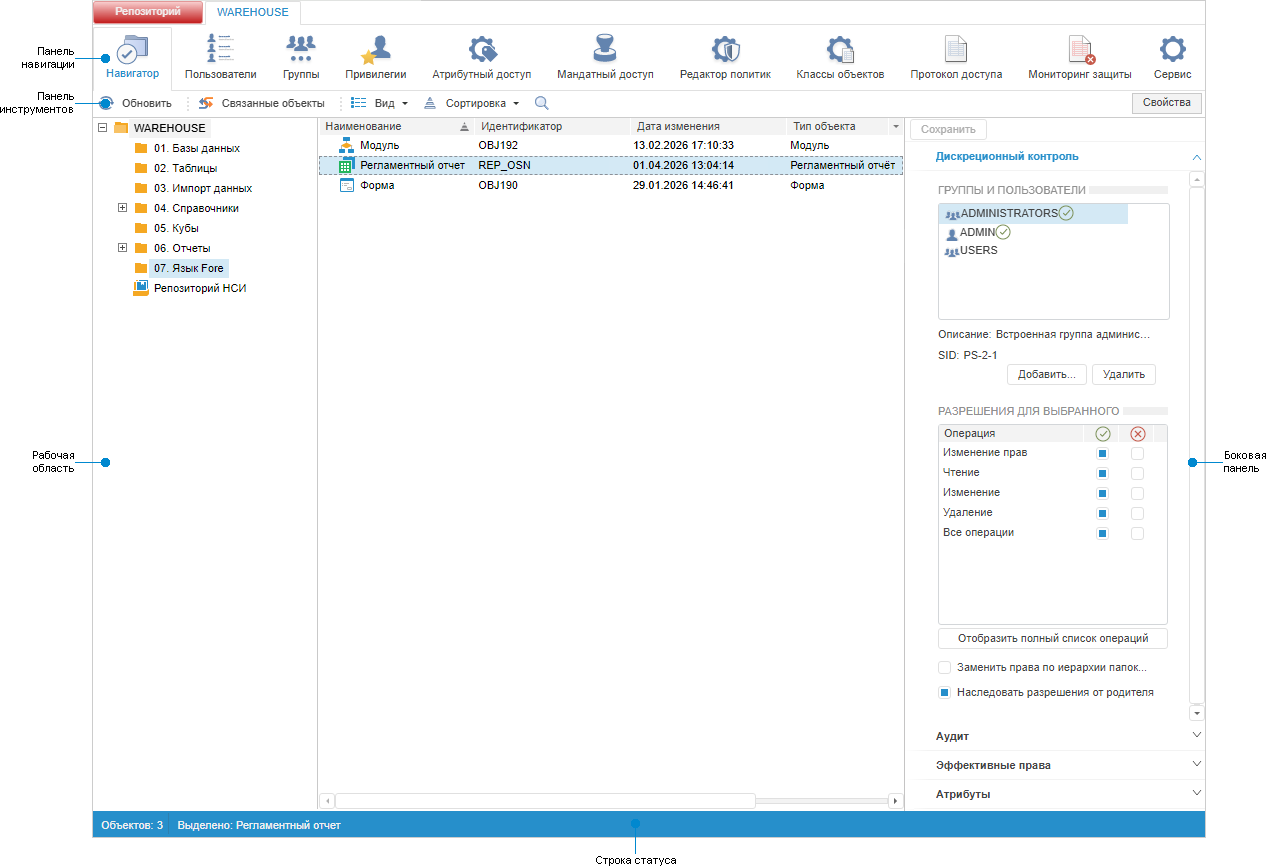Image resolution: width=1266 pixels, height=866 pixels.
Task: Click the ADMINISTRATORS group icon
Action: point(952,214)
